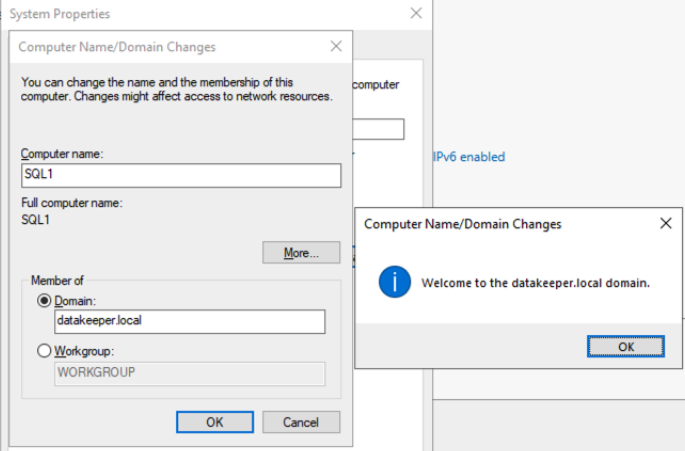Click the Full computer name value SQL1
Viewport: 685px width, 451px height.
click(35, 219)
